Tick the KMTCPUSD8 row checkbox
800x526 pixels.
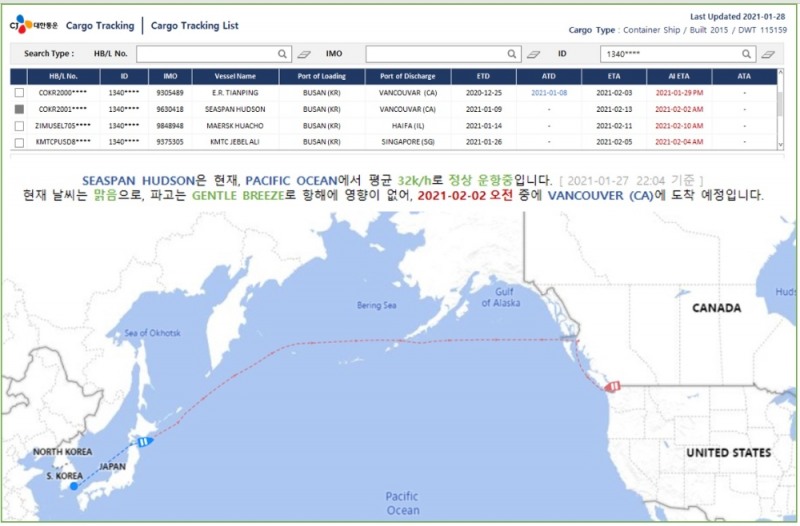click(x=20, y=142)
